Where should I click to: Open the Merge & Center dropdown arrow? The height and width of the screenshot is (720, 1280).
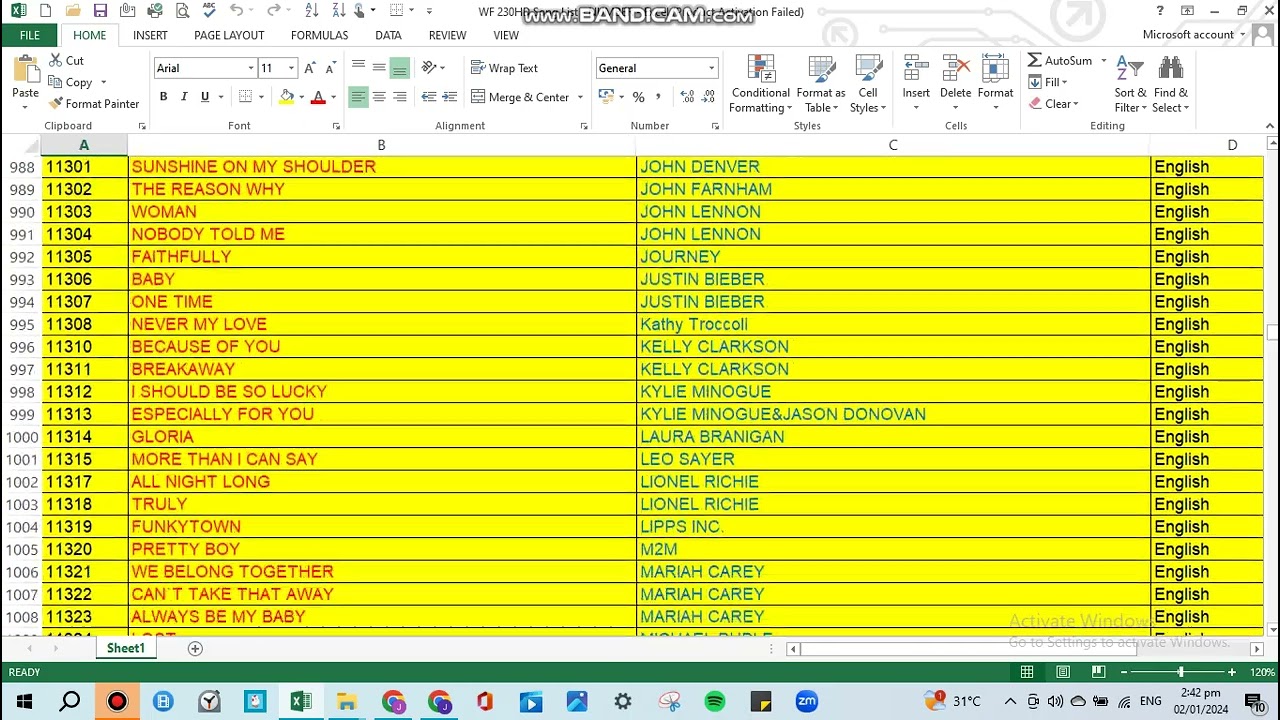coord(580,97)
